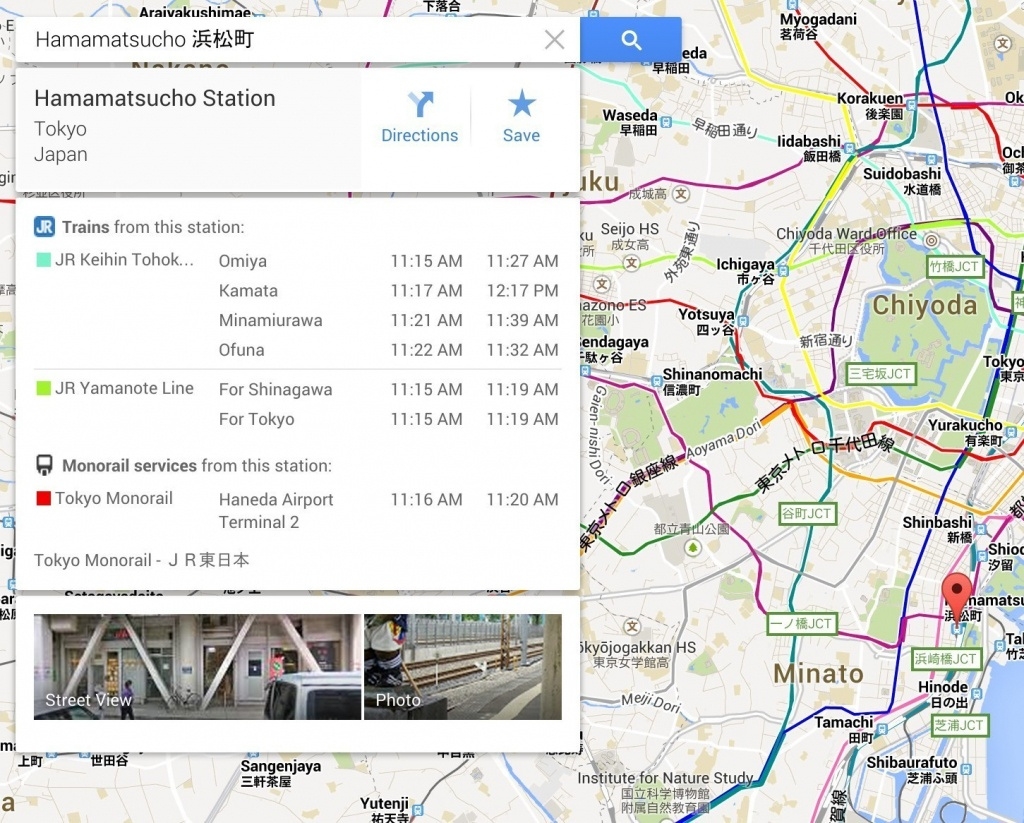Image resolution: width=1024 pixels, height=823 pixels.
Task: Click the Chiyoda Ward Office landmark icon
Action: 930,240
